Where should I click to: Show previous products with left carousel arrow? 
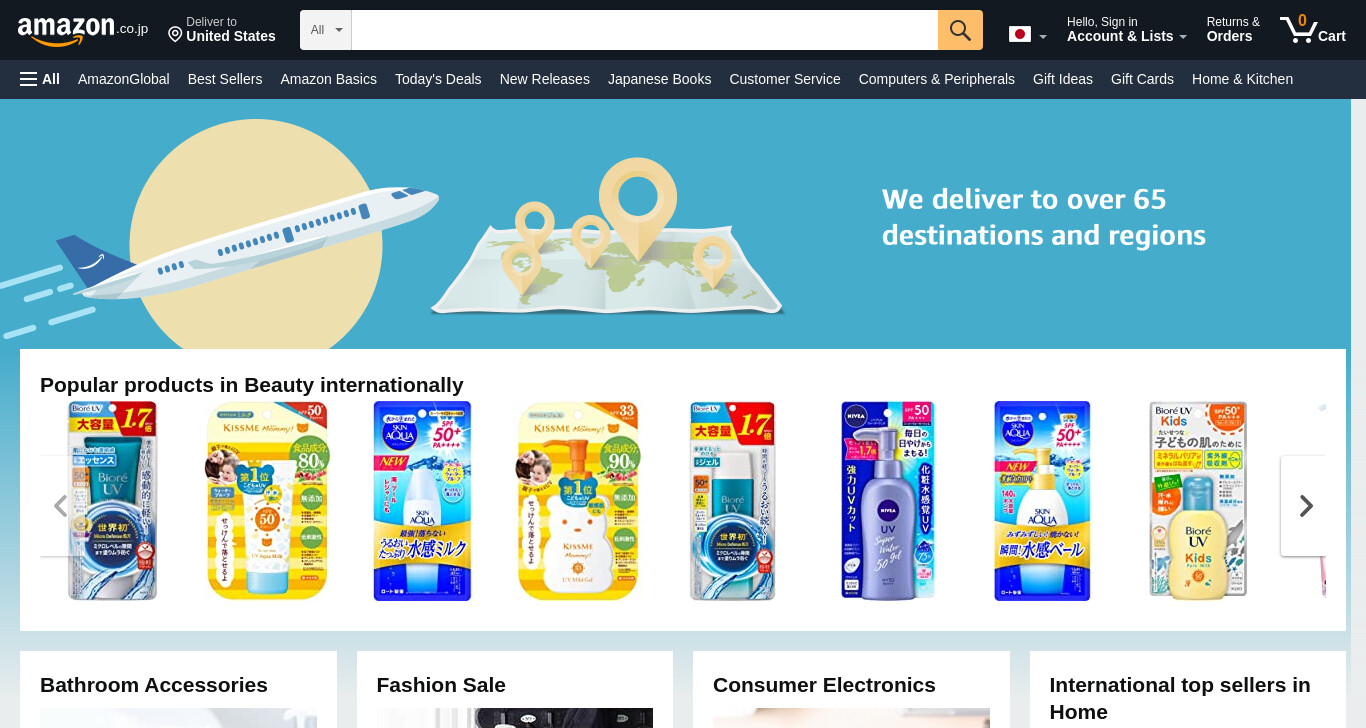61,506
